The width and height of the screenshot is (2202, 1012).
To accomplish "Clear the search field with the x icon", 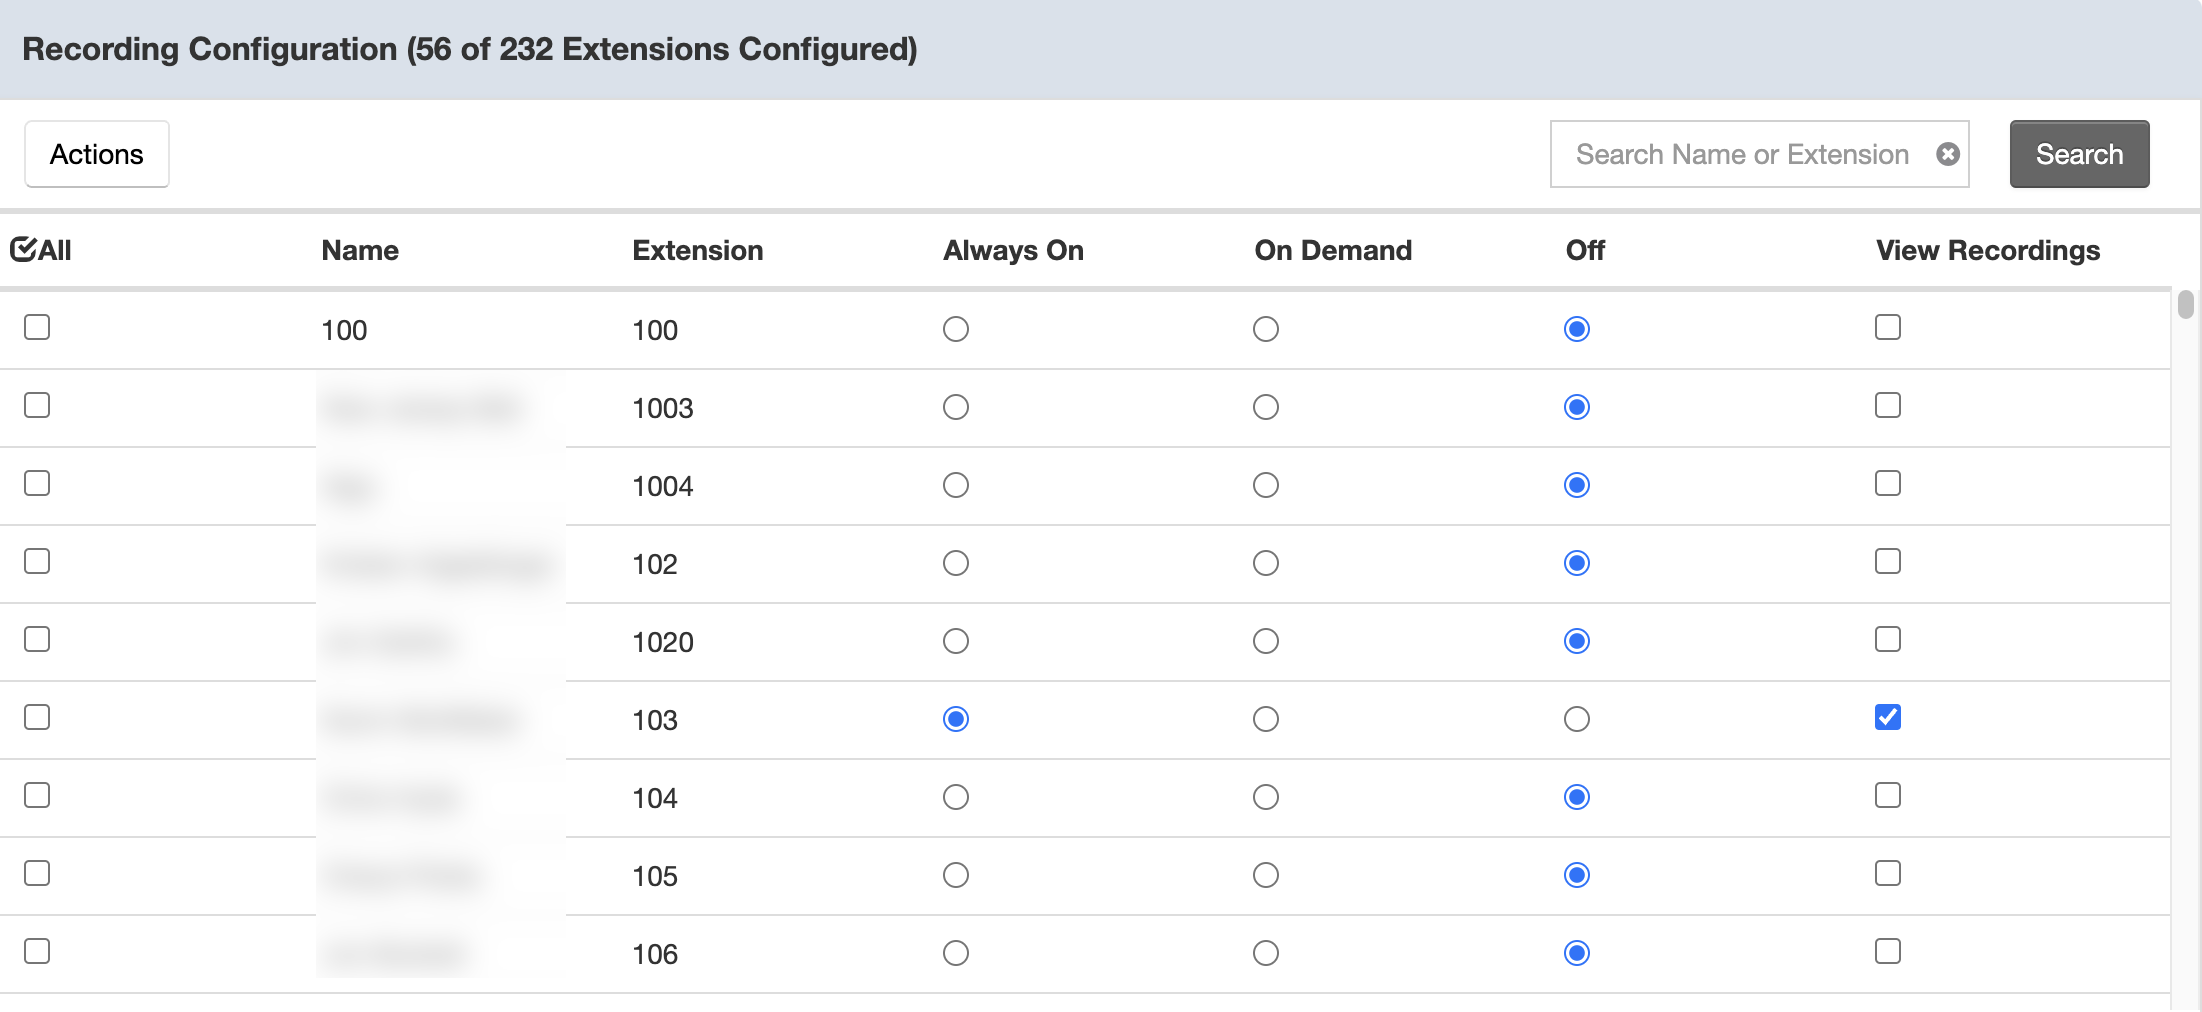I will 1947,154.
